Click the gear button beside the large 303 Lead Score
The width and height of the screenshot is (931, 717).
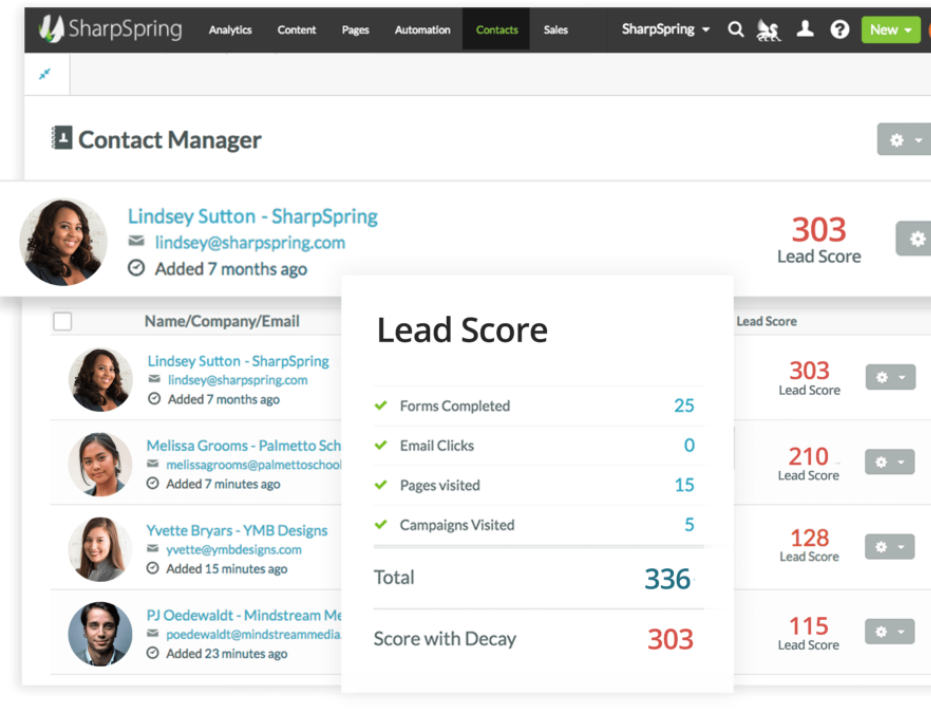[x=913, y=239]
